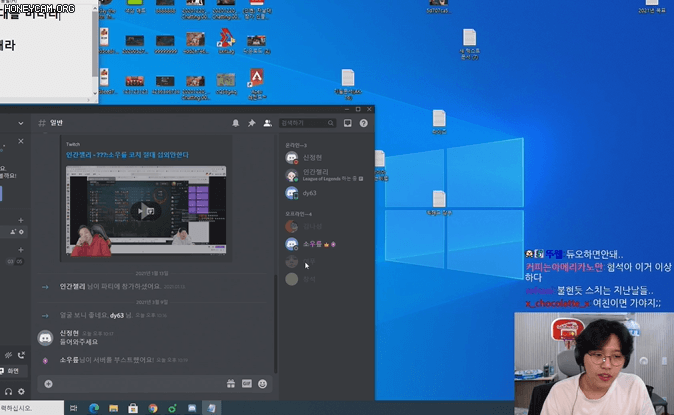The image size is (674, 415).
Task: Open the Twitch clip title link
Action: click(x=127, y=155)
